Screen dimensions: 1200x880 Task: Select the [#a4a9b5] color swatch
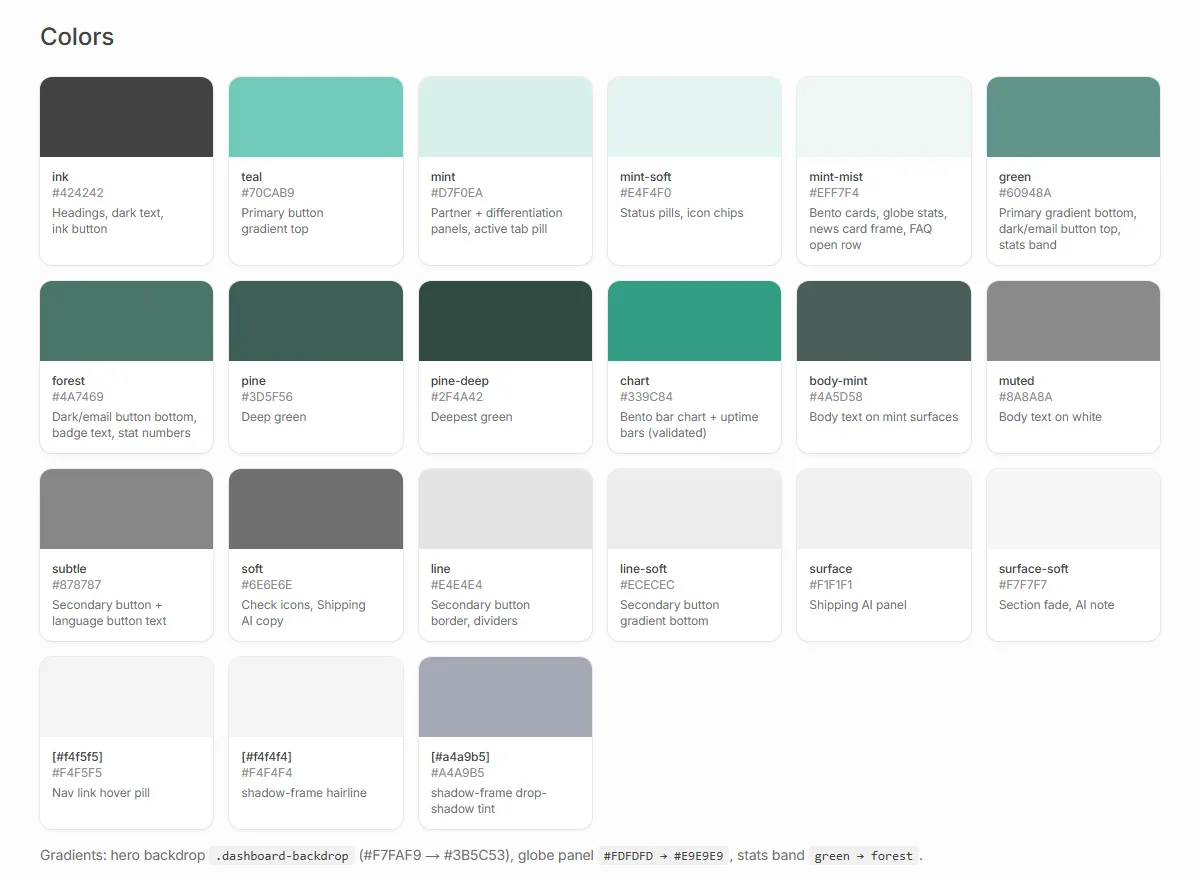505,697
